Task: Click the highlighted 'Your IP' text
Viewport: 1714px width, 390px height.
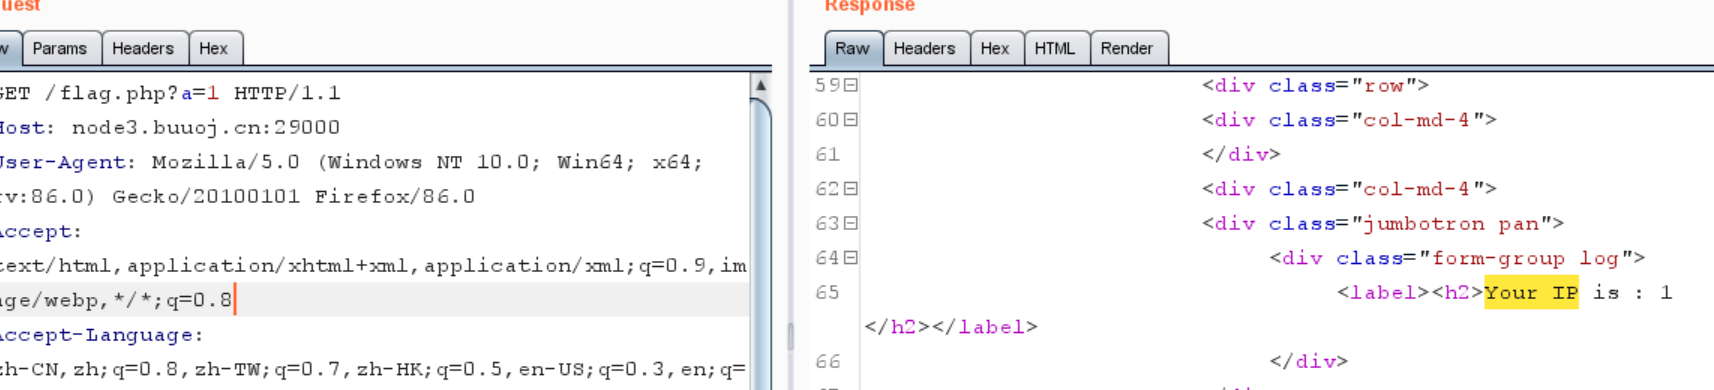Action: pos(1531,293)
